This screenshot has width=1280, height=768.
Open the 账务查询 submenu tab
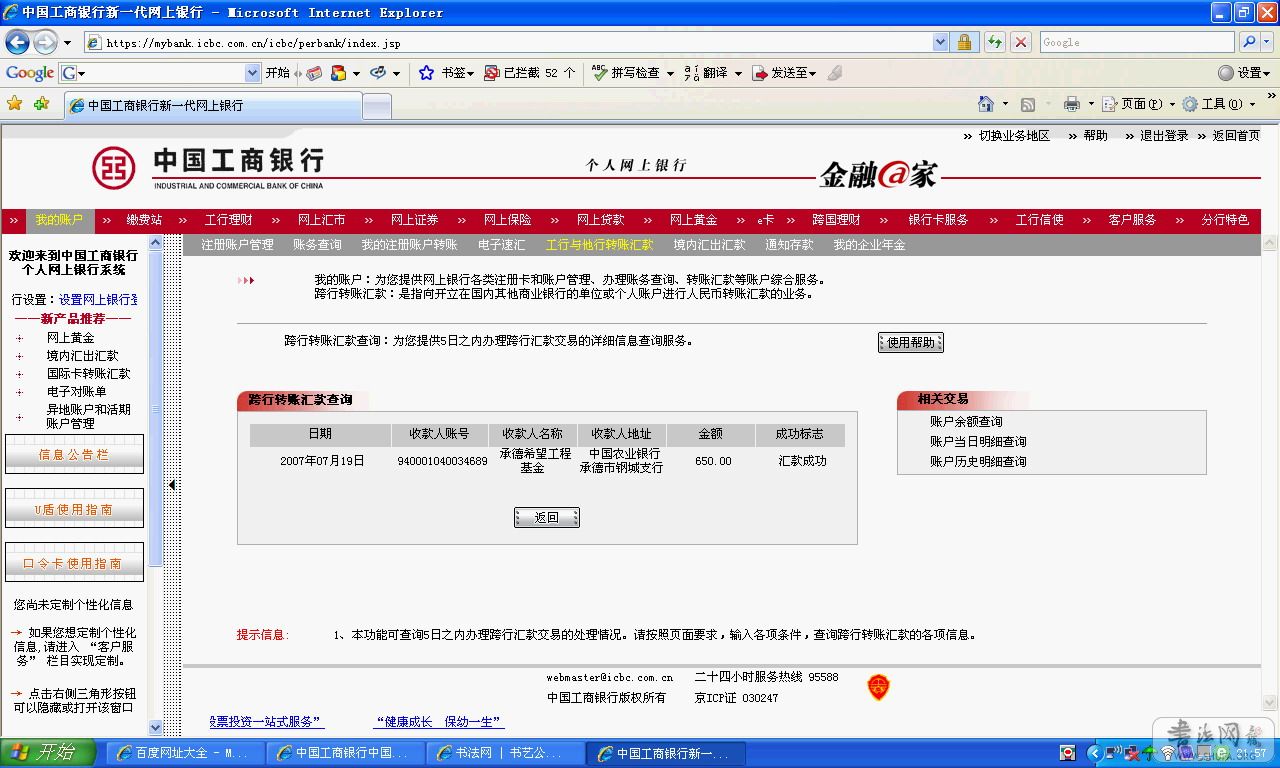pyautogui.click(x=317, y=245)
